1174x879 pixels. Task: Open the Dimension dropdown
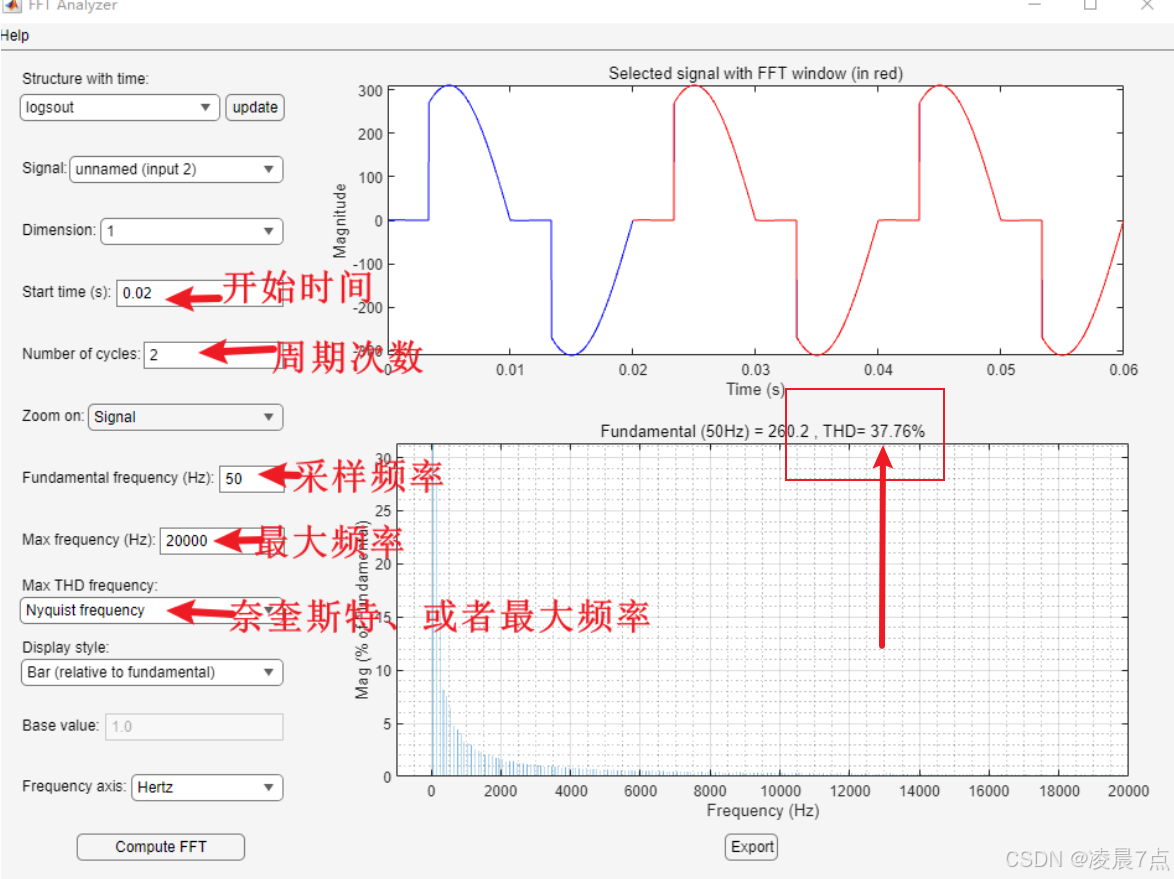(192, 231)
